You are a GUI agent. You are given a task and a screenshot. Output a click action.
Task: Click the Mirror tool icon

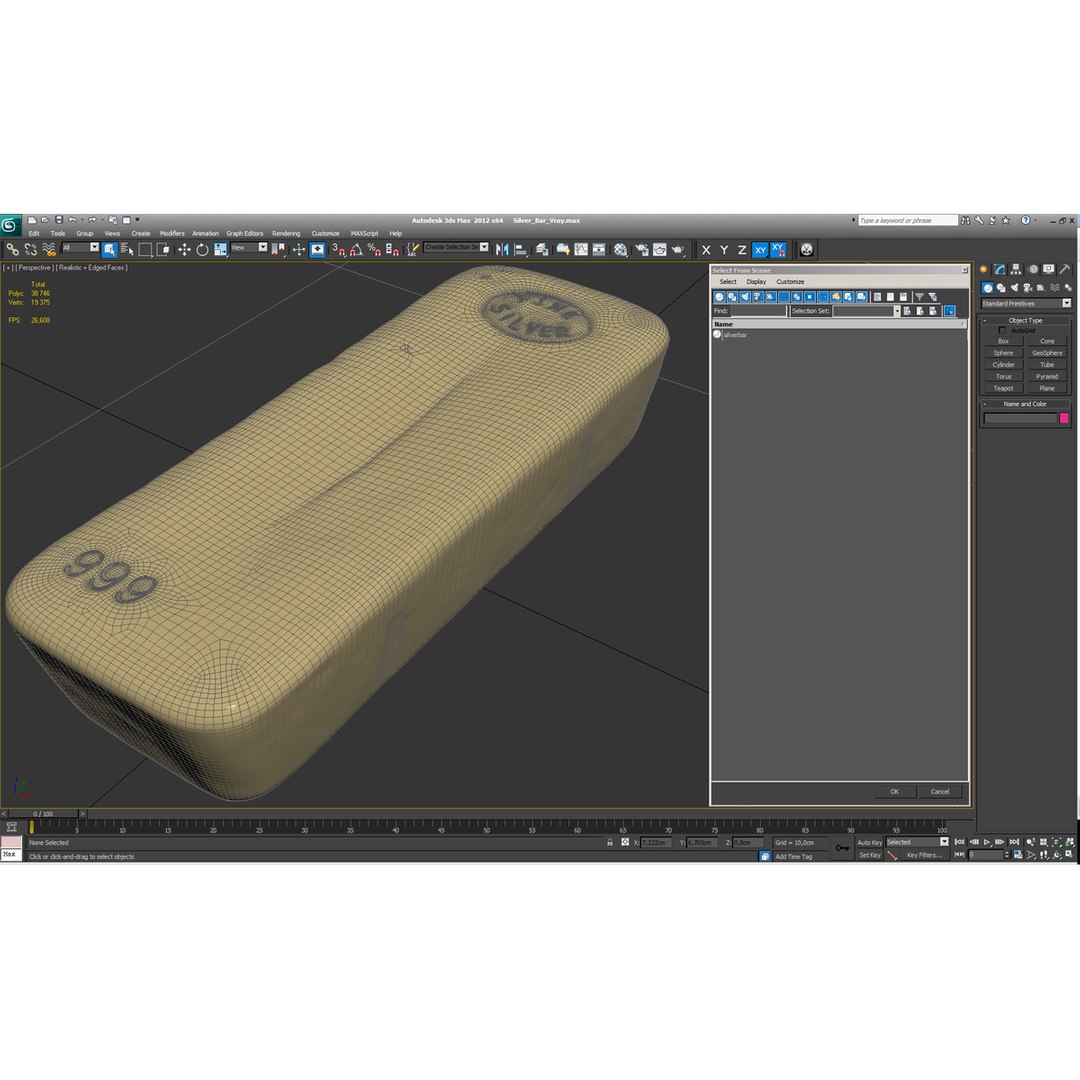coord(502,249)
